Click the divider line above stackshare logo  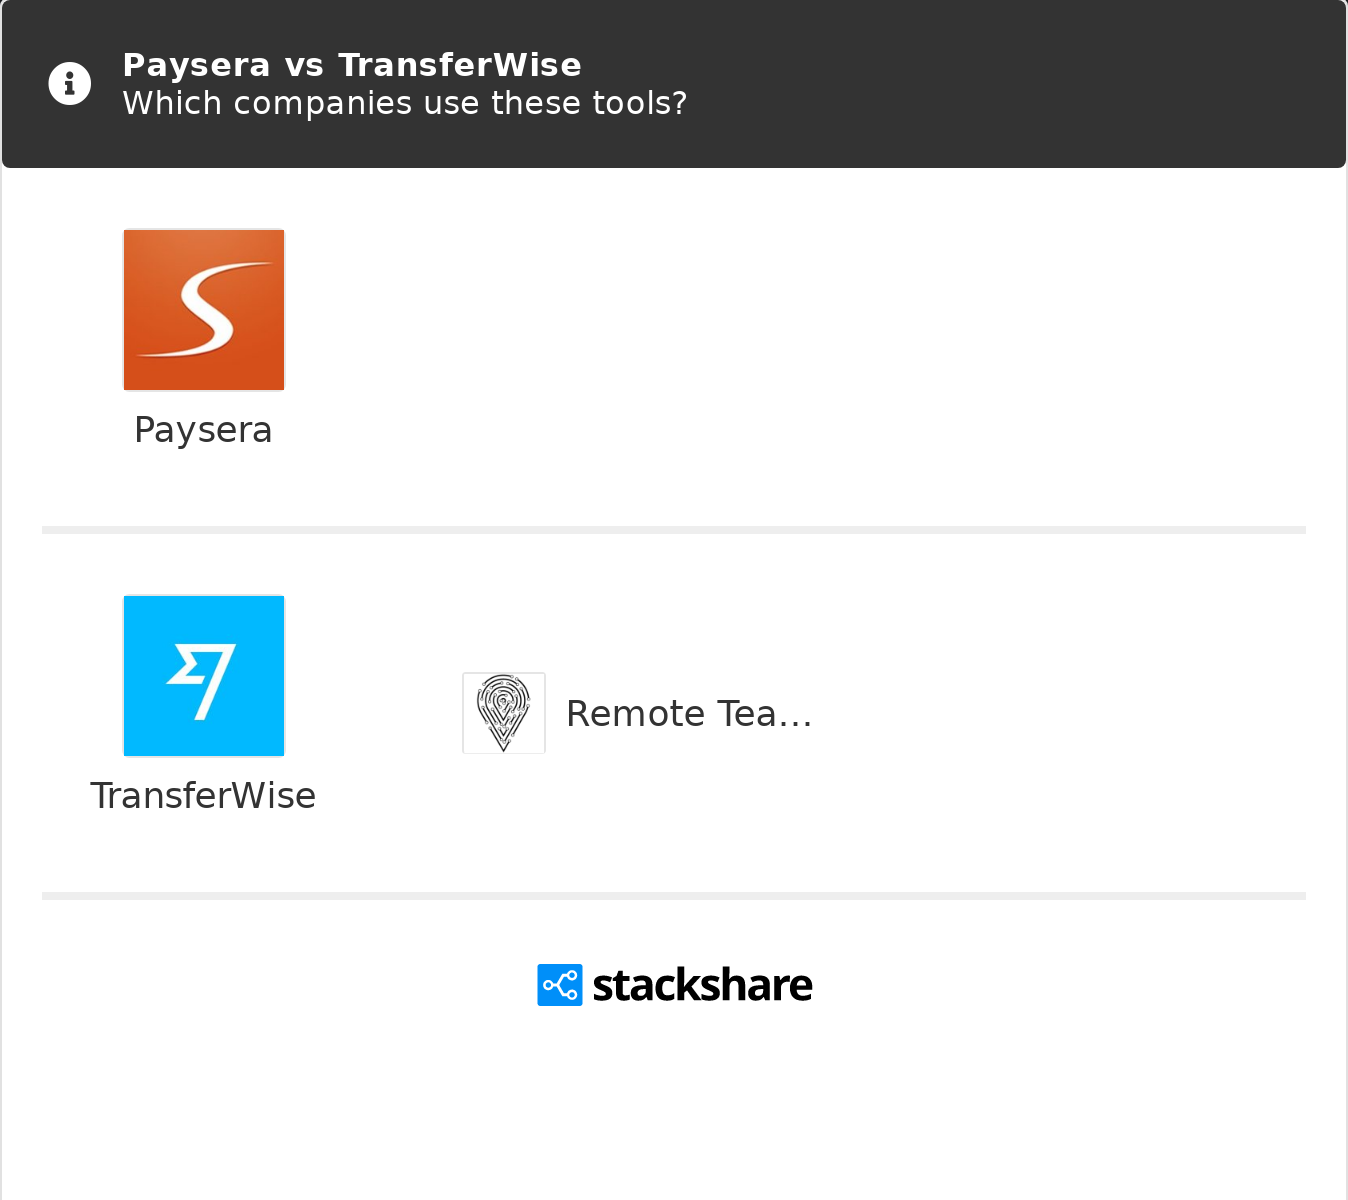pos(674,896)
